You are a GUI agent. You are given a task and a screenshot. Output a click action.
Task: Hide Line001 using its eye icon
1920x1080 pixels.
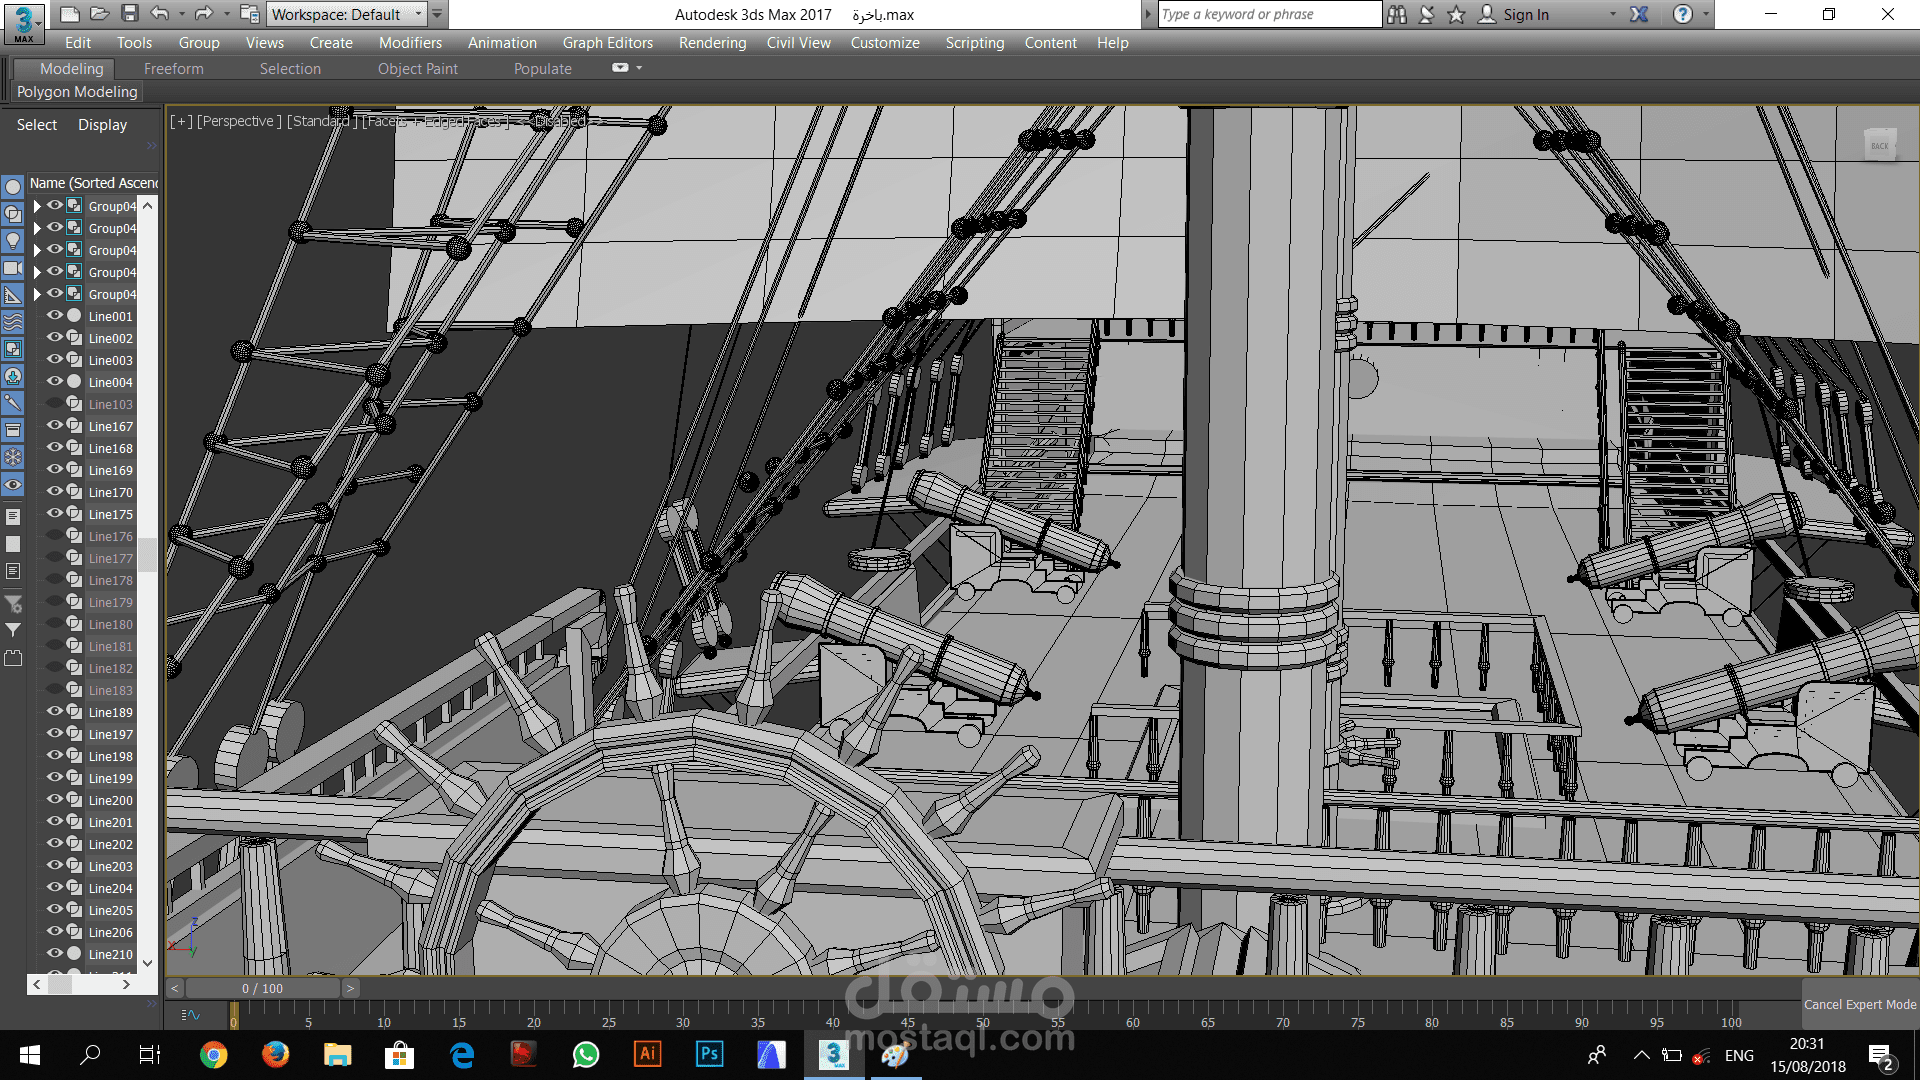tap(55, 316)
